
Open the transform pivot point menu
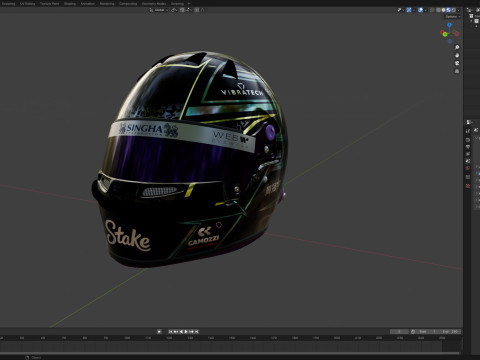coord(174,10)
